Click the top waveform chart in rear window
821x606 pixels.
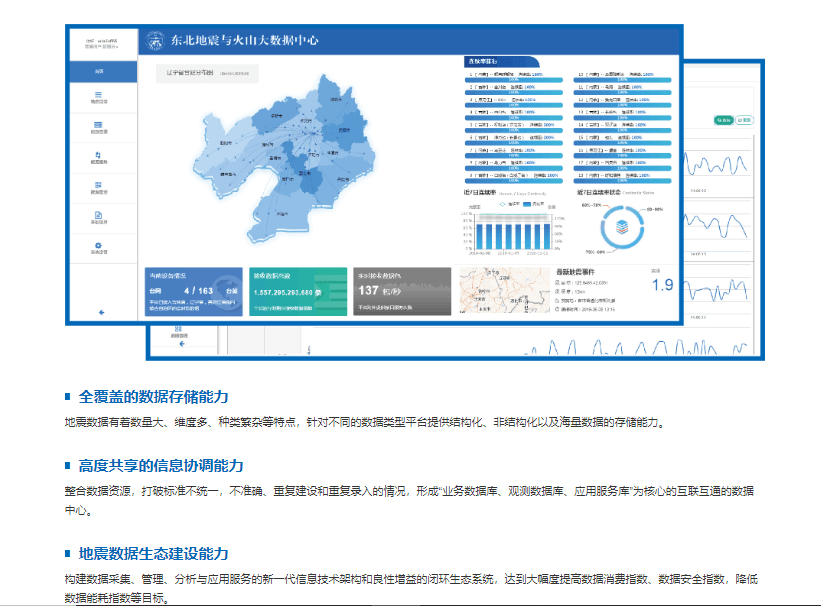pyautogui.click(x=717, y=165)
